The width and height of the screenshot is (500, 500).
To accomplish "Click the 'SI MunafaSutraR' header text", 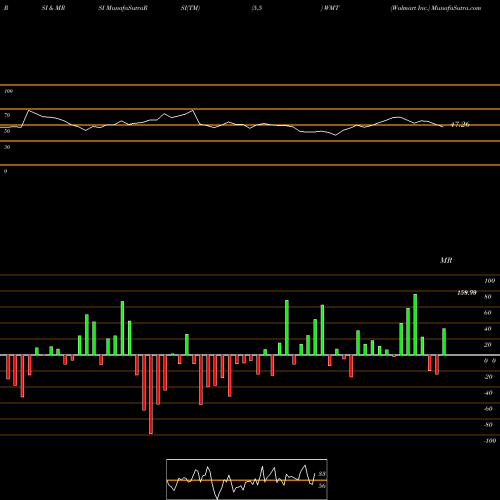I will point(123,8).
